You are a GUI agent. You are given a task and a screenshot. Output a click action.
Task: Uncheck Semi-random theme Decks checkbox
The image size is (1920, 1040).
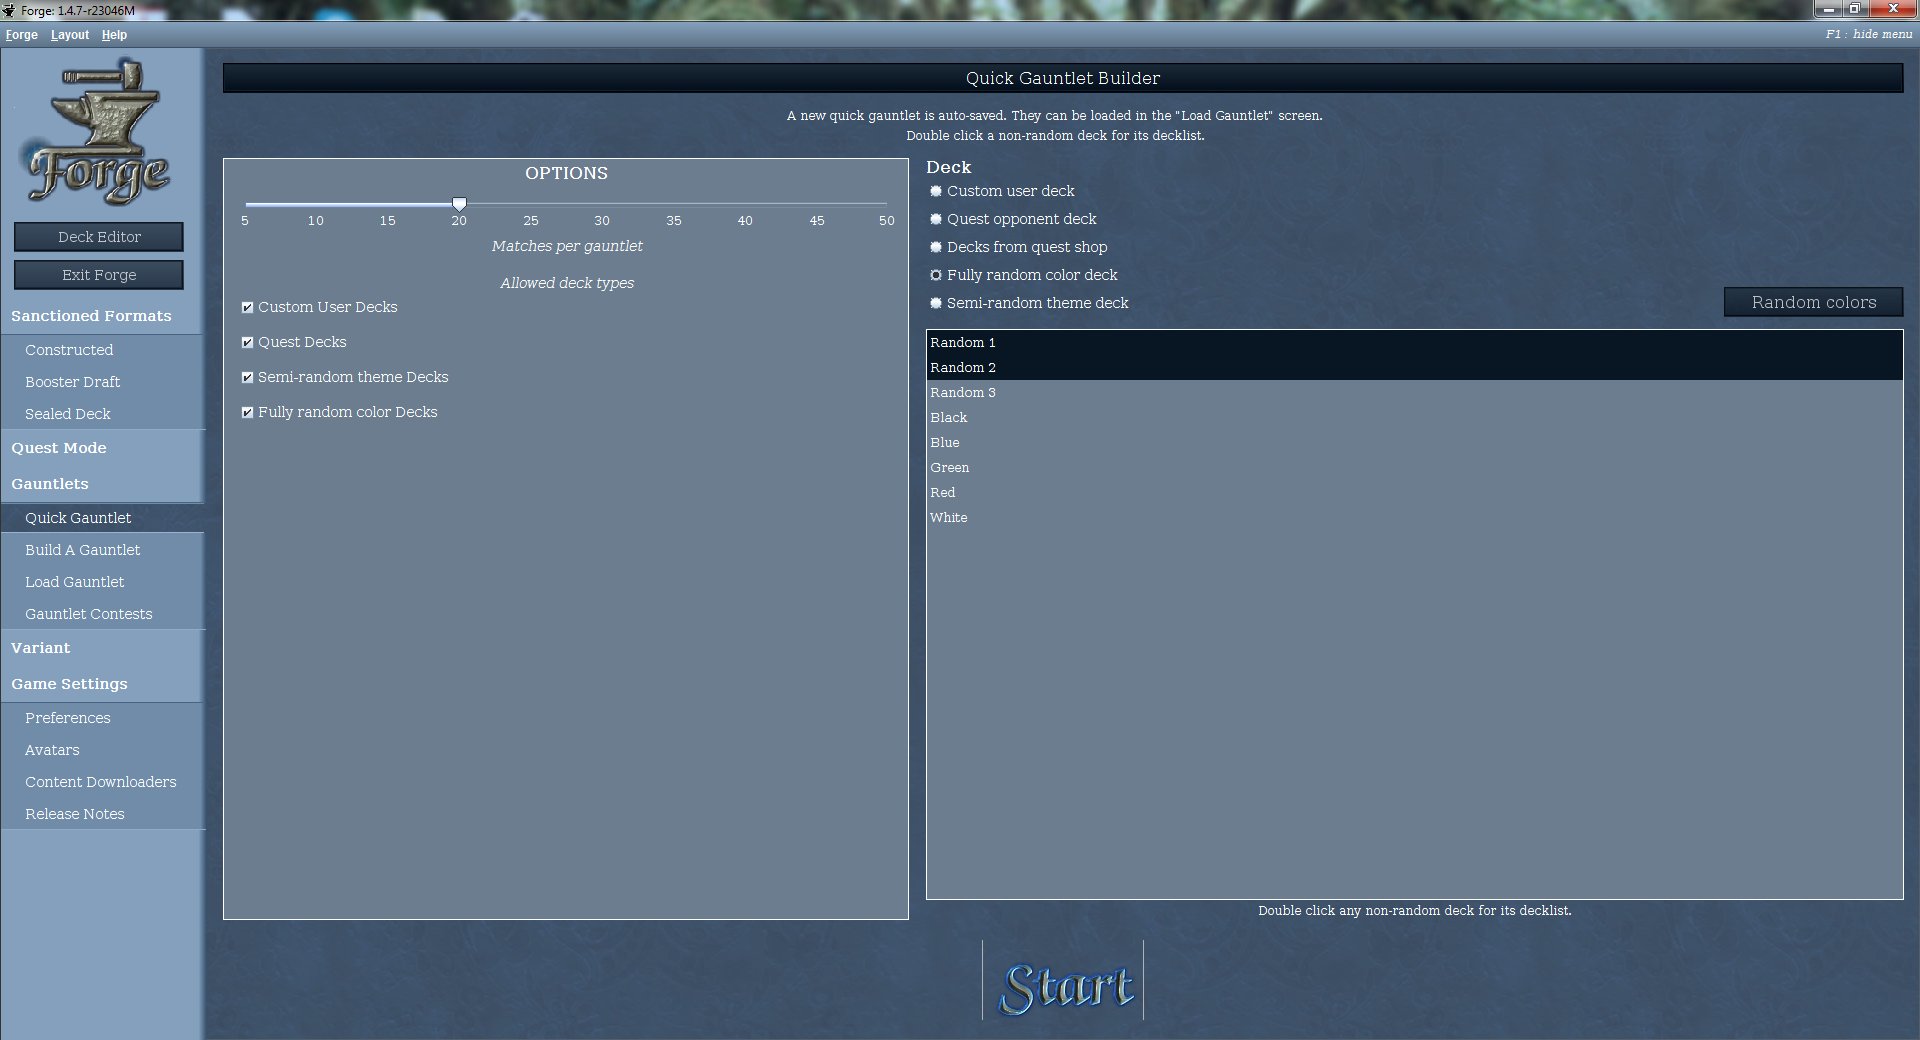[247, 378]
